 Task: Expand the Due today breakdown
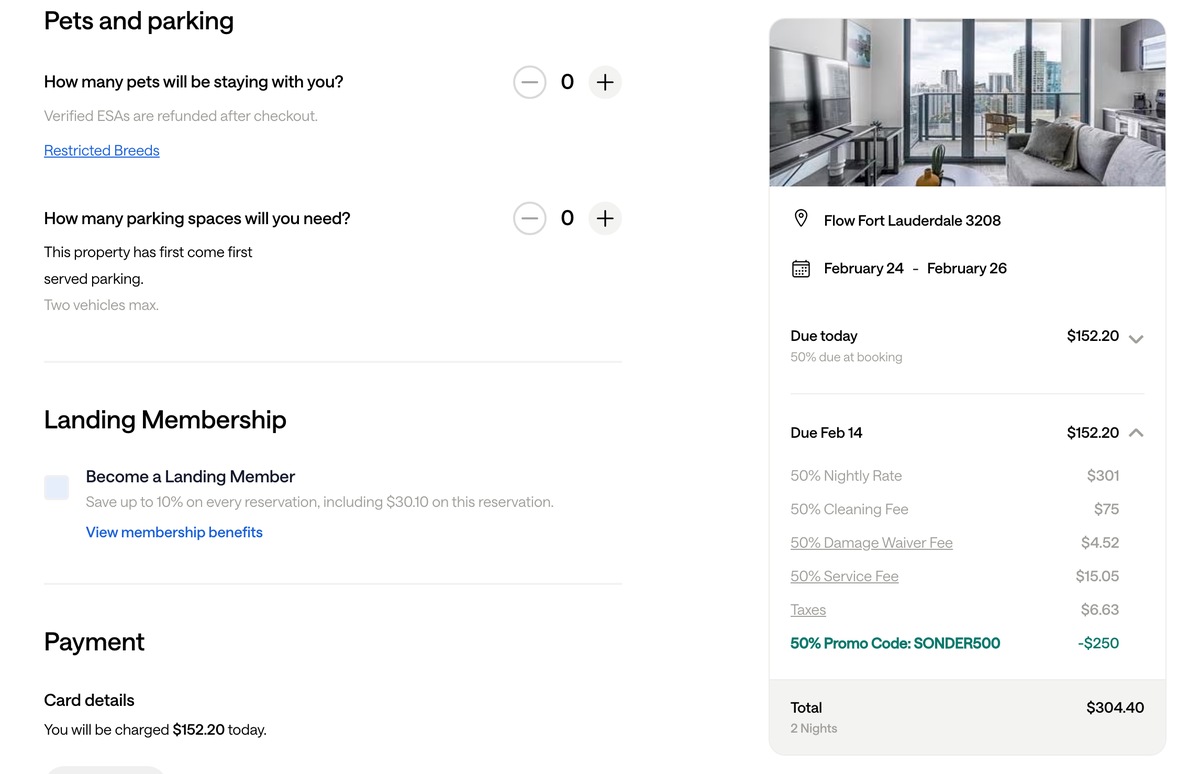pos(1136,338)
